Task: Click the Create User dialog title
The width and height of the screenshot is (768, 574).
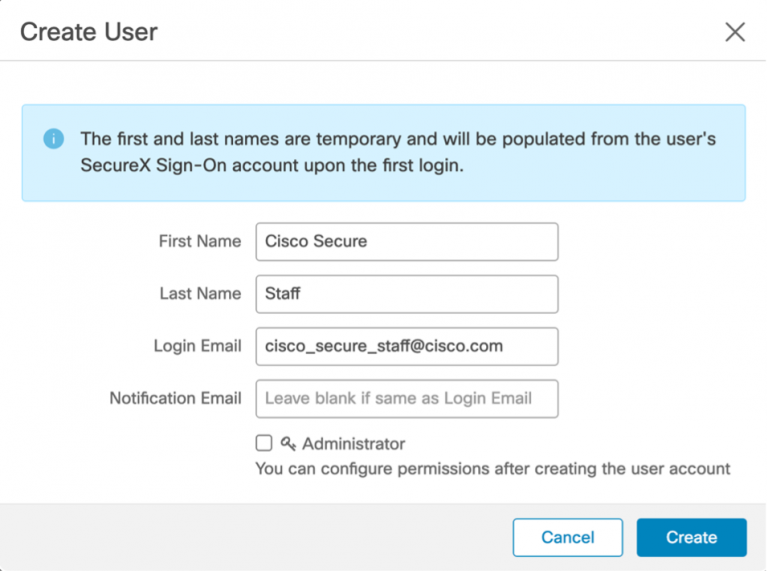Action: pyautogui.click(x=89, y=32)
